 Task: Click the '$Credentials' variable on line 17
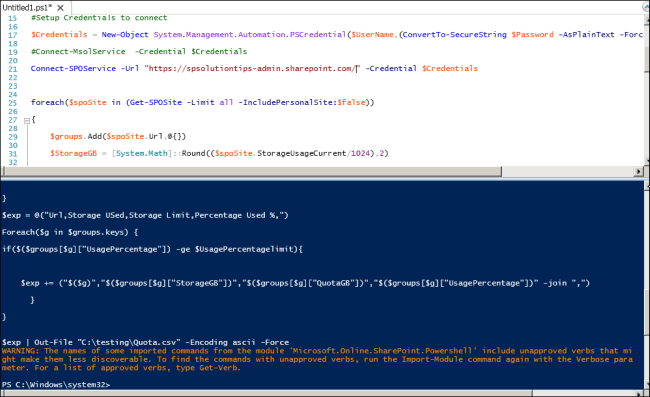[x=59, y=35]
